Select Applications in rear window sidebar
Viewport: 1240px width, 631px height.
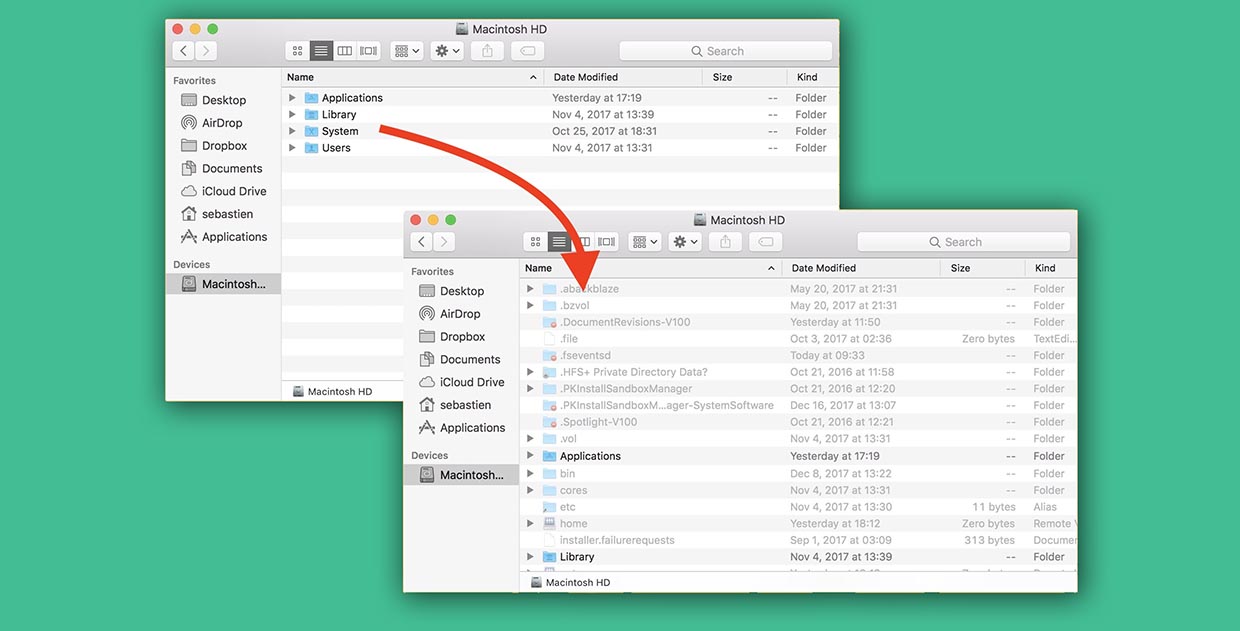coord(223,237)
